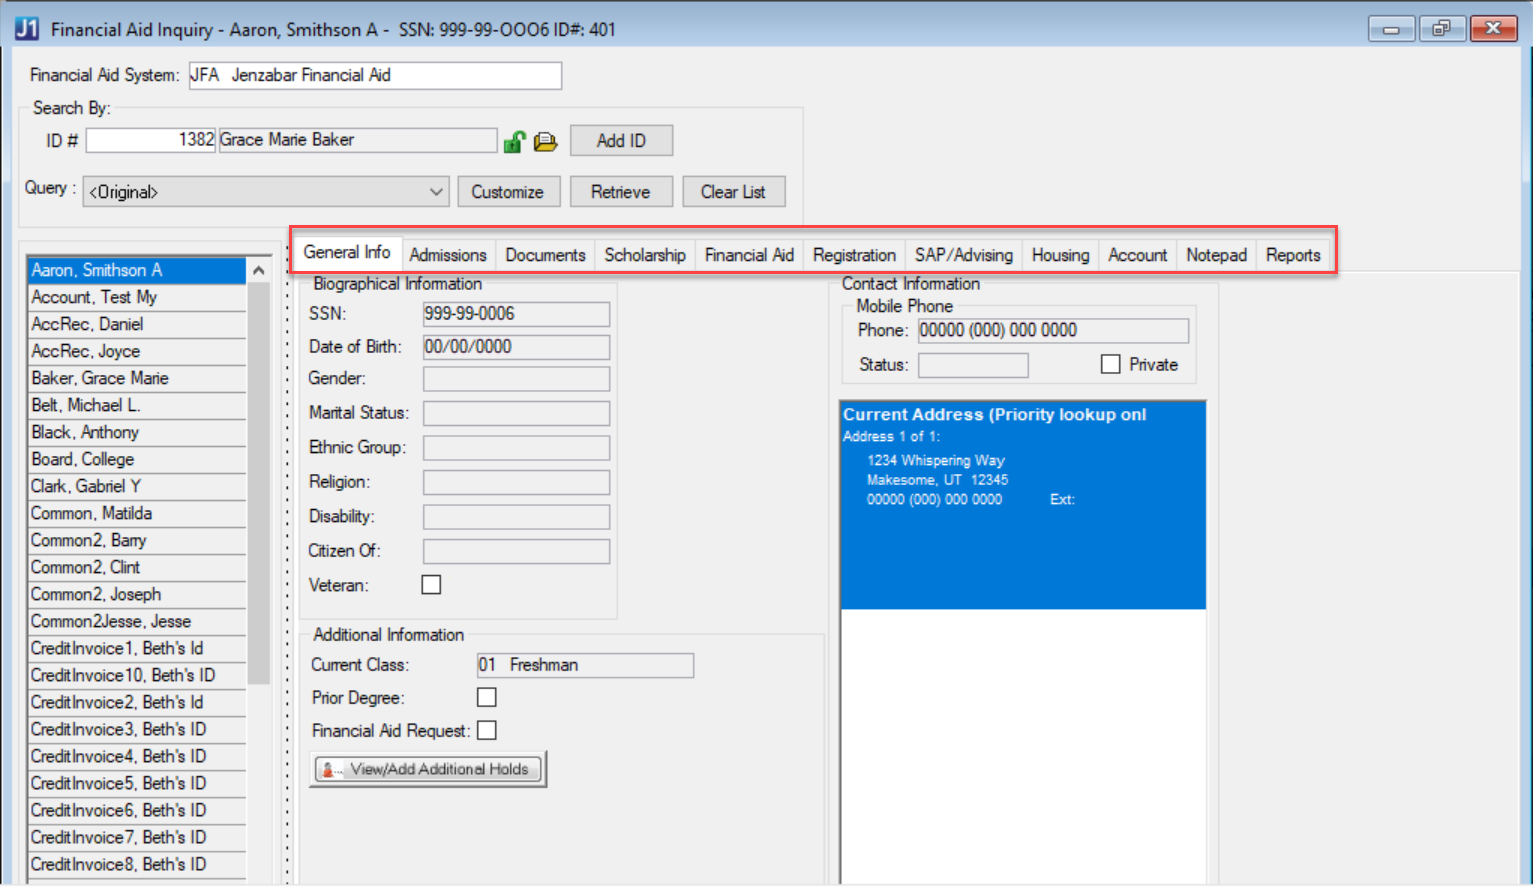Image resolution: width=1533 pixels, height=887 pixels.
Task: Click the Customize button
Action: tap(507, 192)
